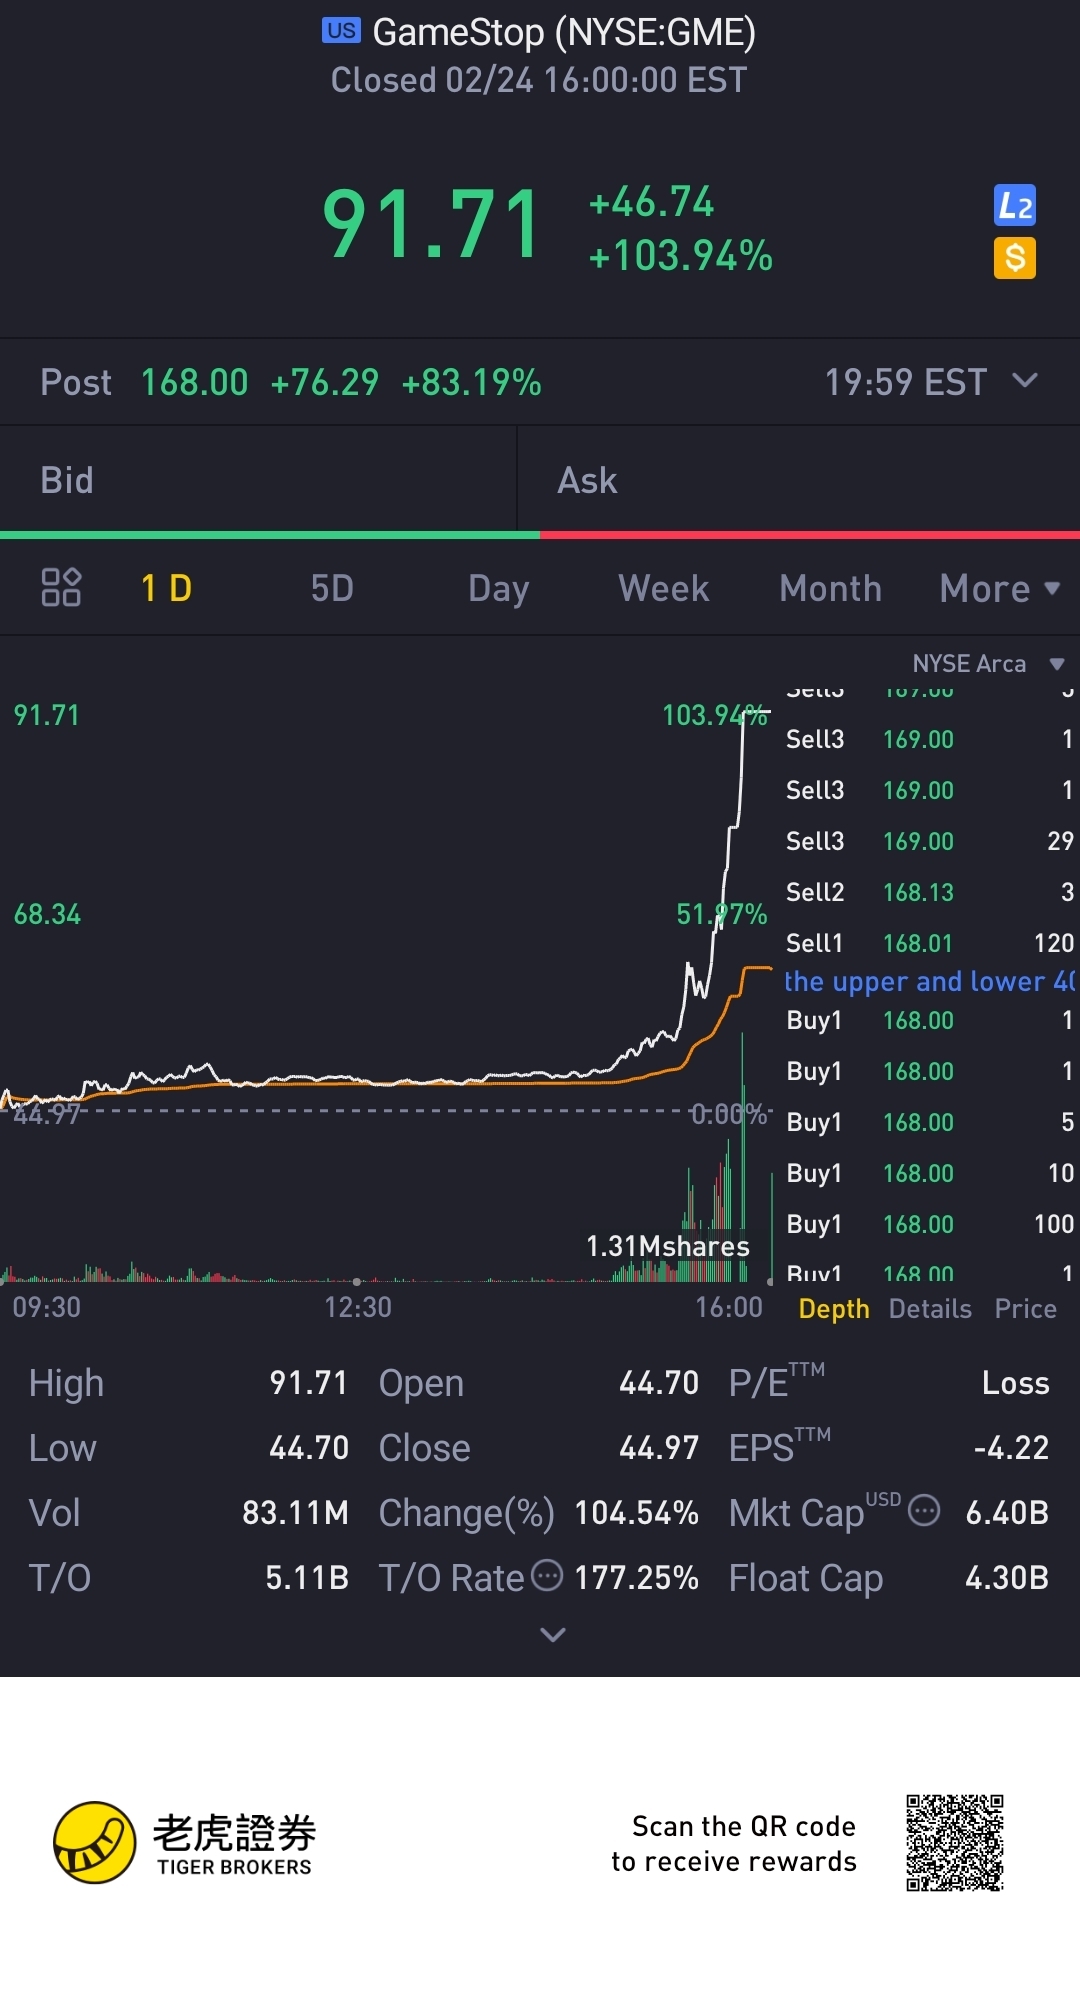Image resolution: width=1080 pixels, height=2009 pixels.
Task: Tap the Open 44.70 value
Action: pyautogui.click(x=659, y=1383)
